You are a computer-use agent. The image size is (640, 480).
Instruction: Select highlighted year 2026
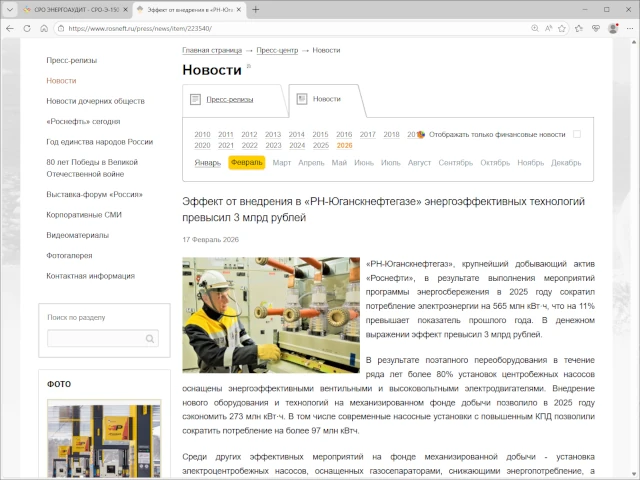pyautogui.click(x=344, y=145)
